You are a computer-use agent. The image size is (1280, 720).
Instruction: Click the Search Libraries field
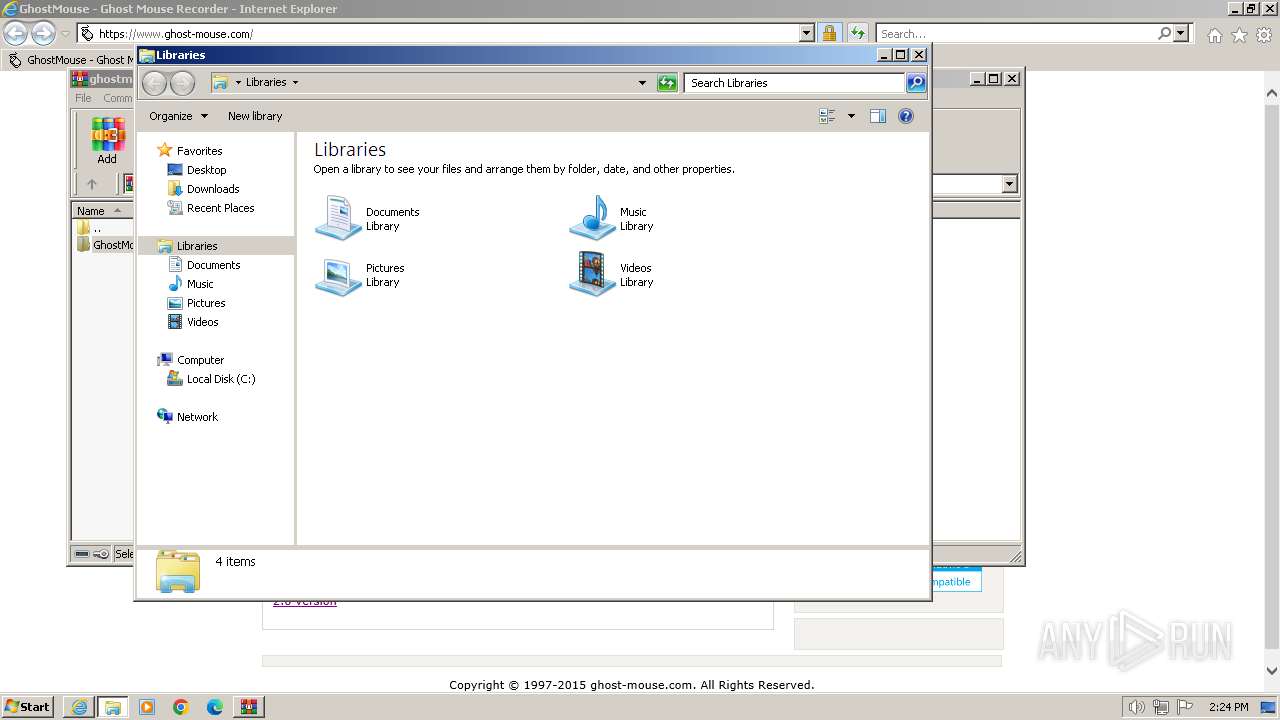click(x=795, y=83)
